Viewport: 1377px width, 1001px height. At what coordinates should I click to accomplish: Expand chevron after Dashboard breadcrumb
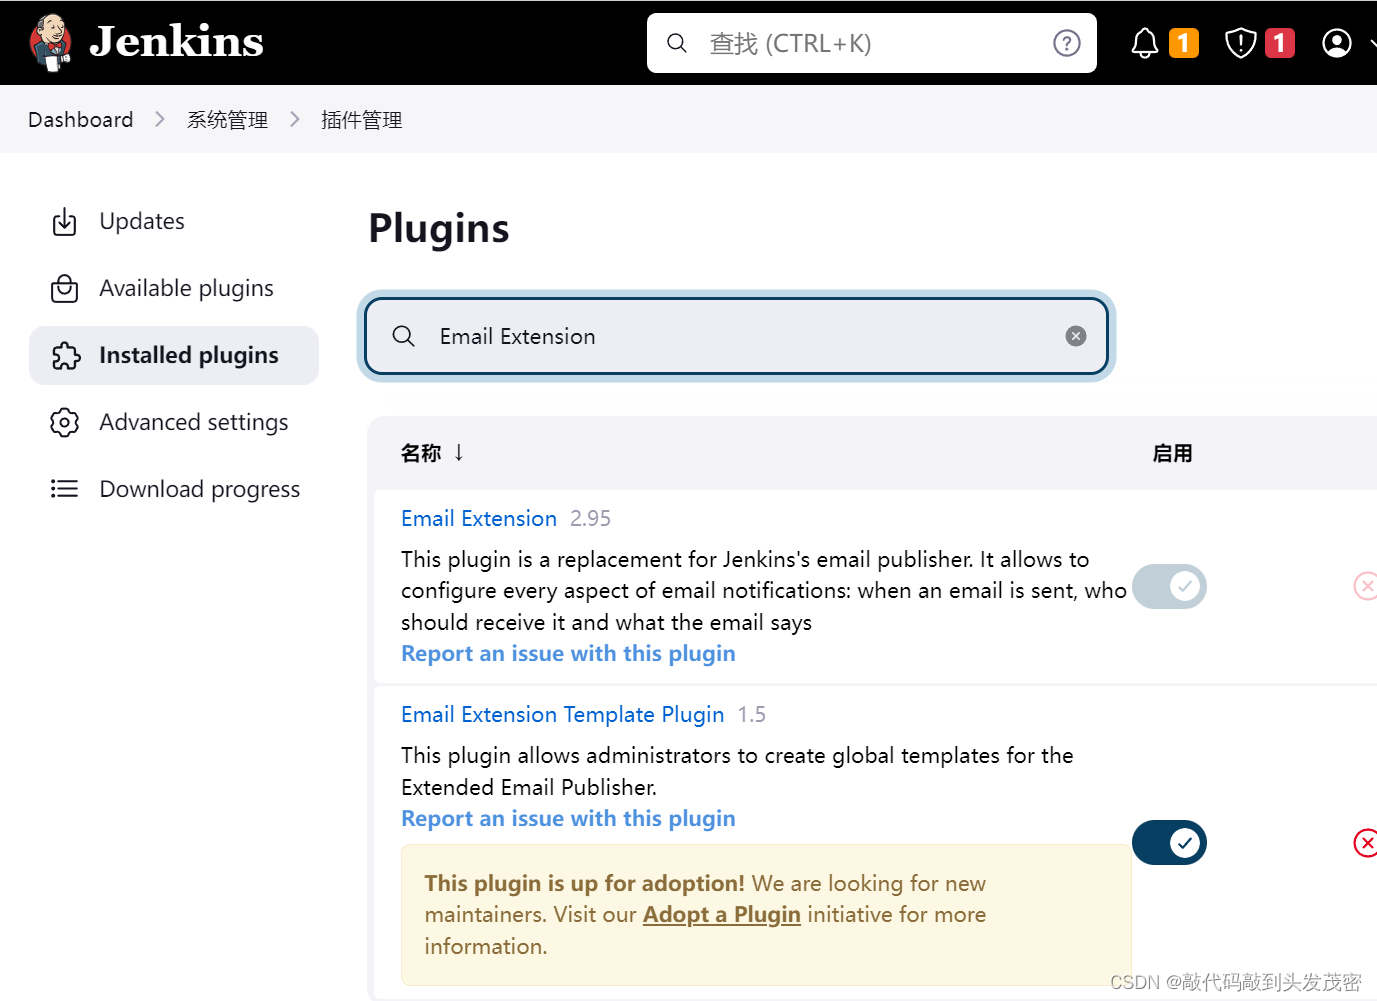point(160,119)
